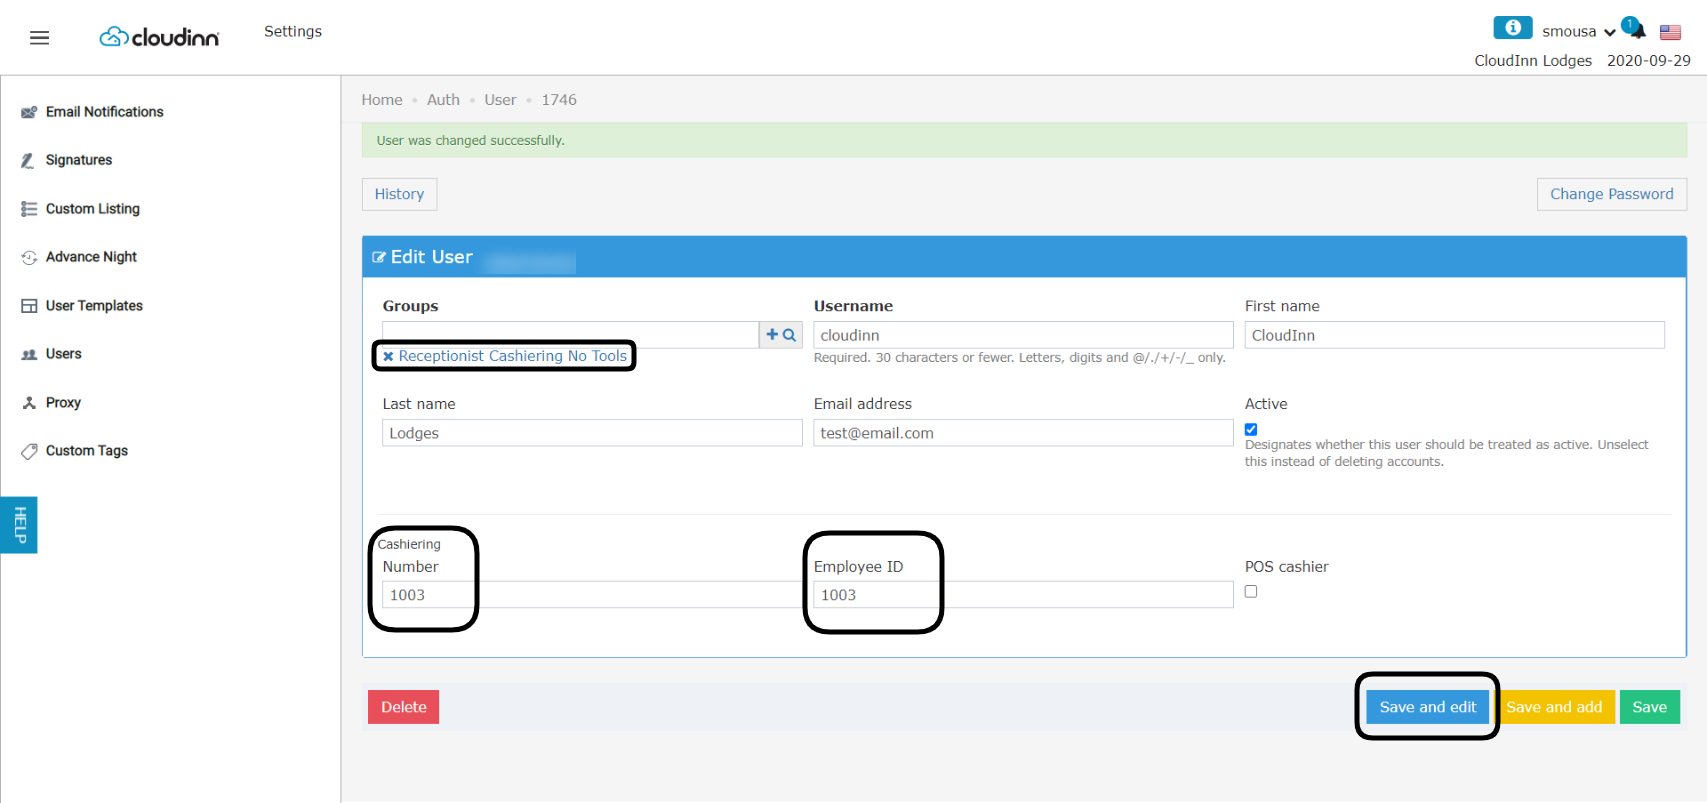
Task: Click the Signatures sidebar icon
Action: (x=28, y=160)
